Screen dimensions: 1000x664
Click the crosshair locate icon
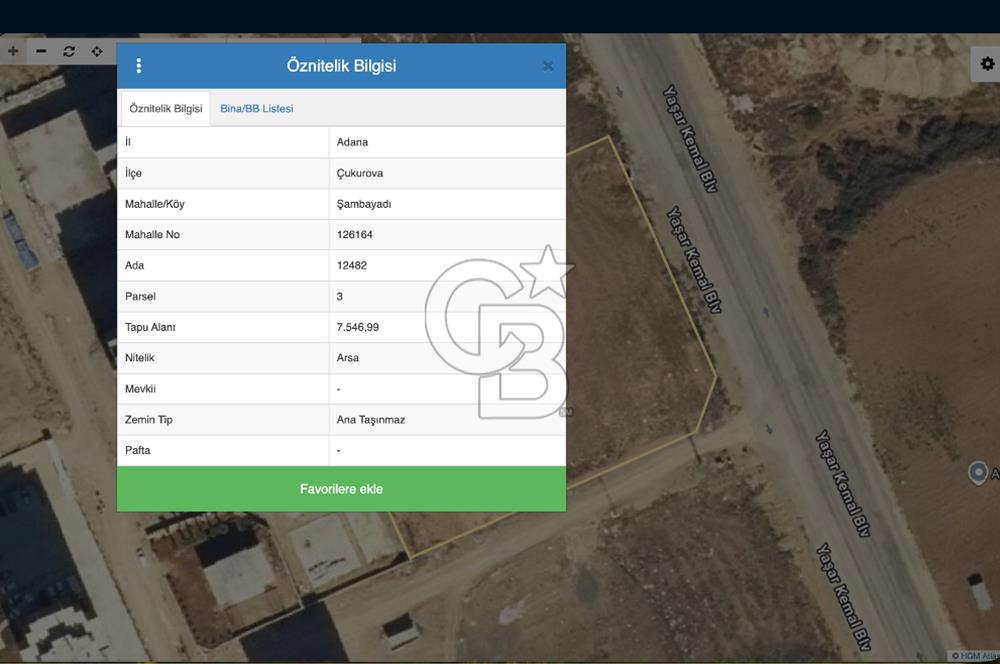97,51
